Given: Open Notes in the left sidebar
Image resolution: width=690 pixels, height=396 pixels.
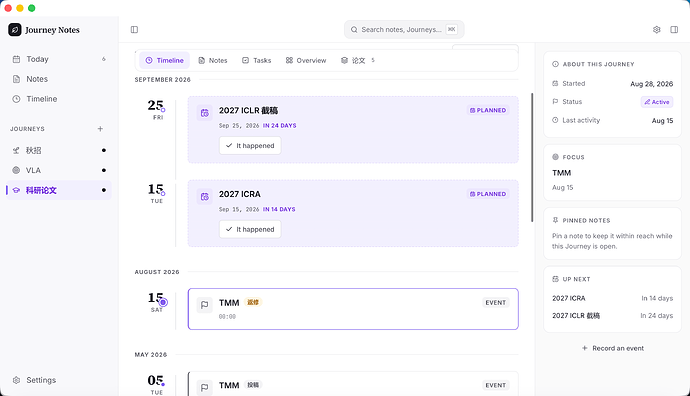Looking at the screenshot, I should click(59, 79).
